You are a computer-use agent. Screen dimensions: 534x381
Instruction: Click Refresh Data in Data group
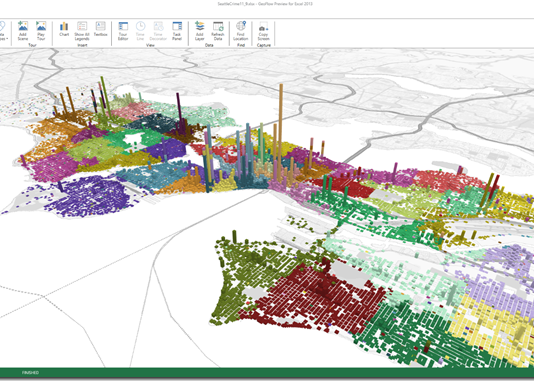click(218, 31)
